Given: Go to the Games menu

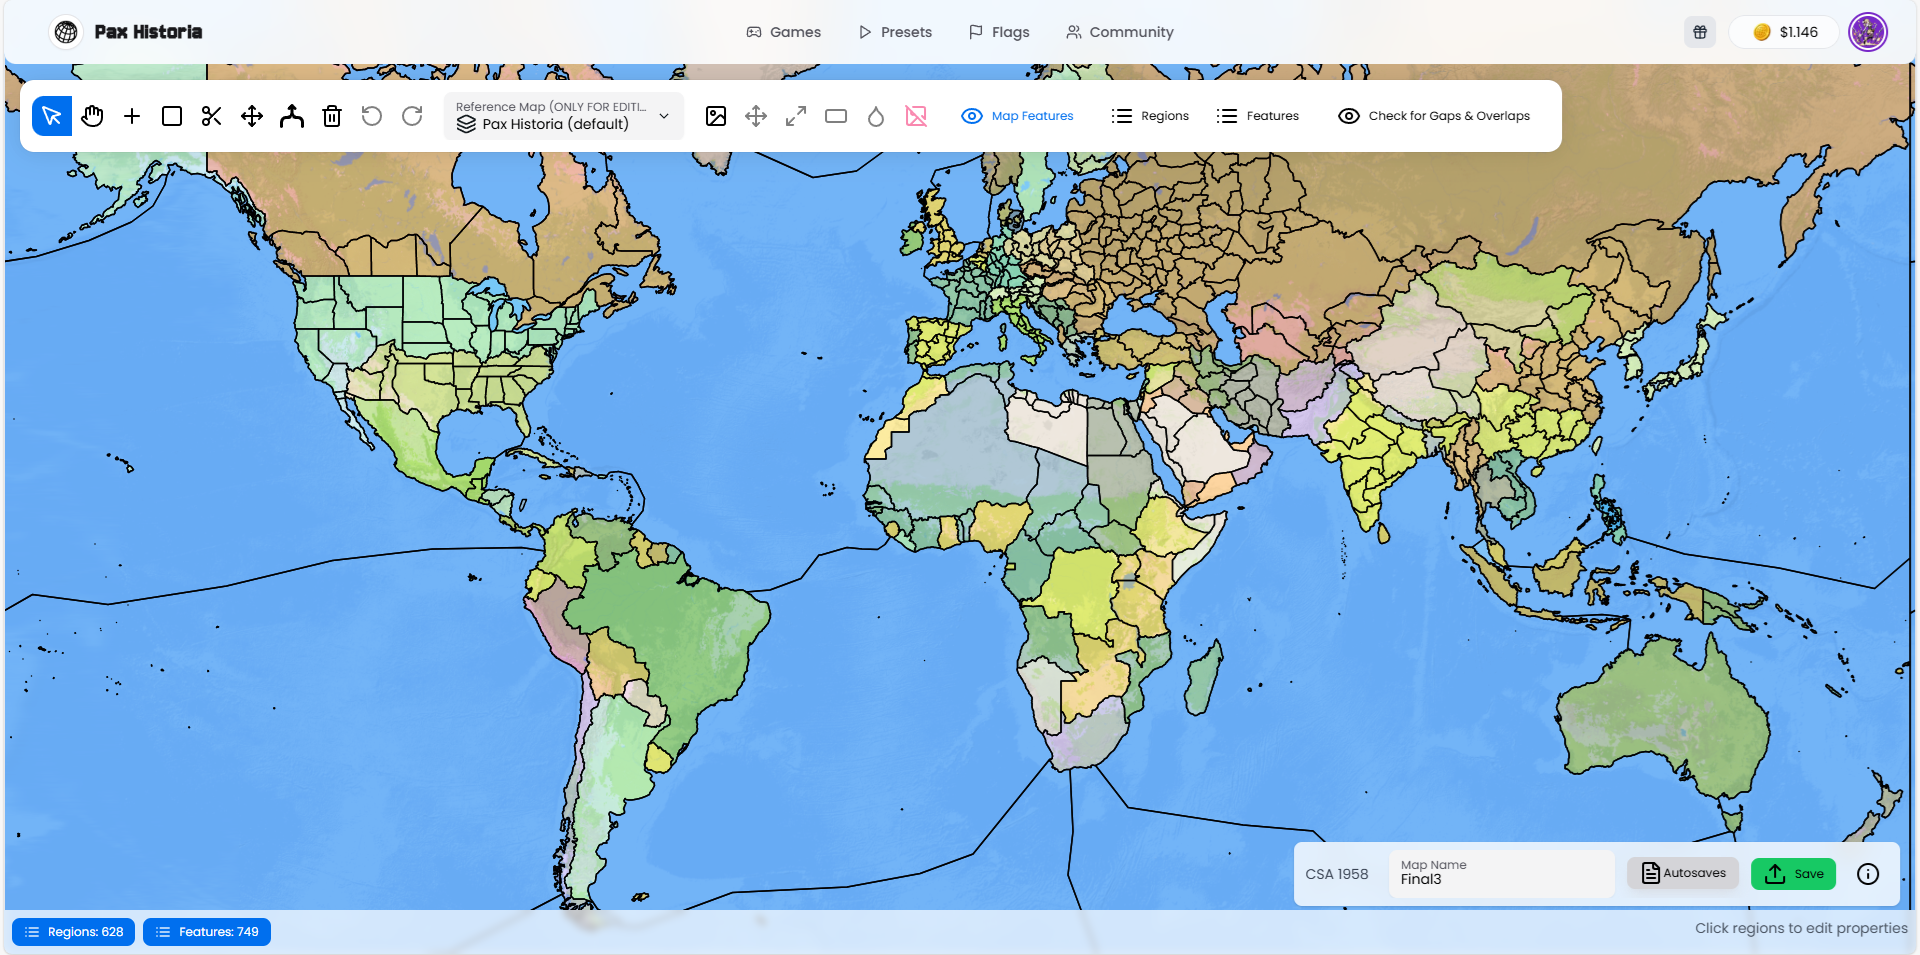Looking at the screenshot, I should point(784,32).
